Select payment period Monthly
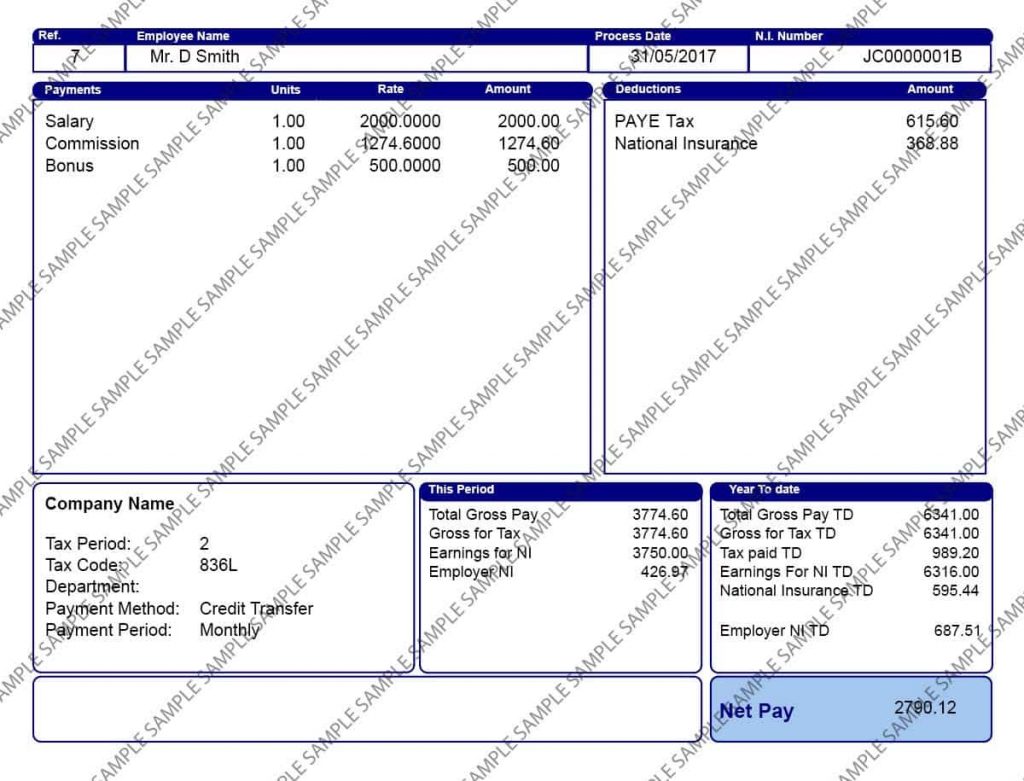Screen dimensions: 1024x781 tap(229, 631)
